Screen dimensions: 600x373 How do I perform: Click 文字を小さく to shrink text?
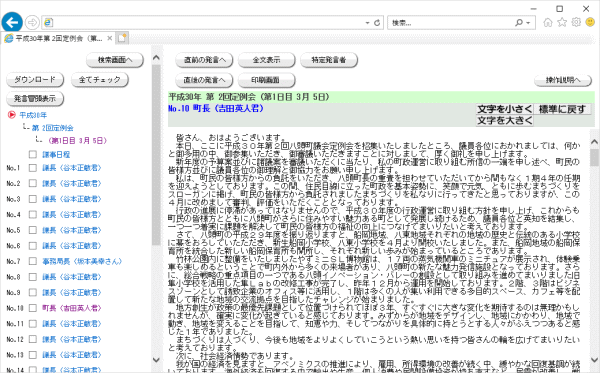(x=504, y=109)
